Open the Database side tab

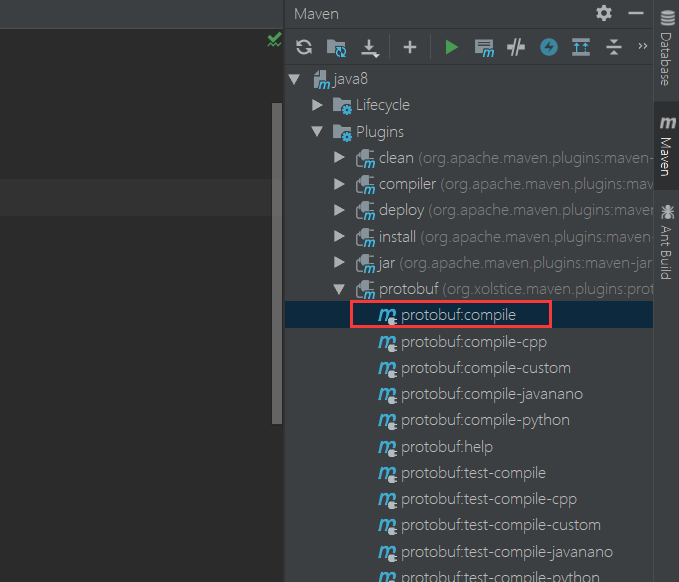click(x=666, y=48)
